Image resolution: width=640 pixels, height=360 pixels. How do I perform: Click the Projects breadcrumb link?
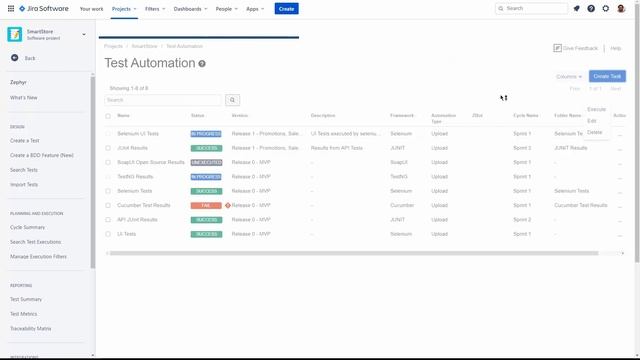113,46
